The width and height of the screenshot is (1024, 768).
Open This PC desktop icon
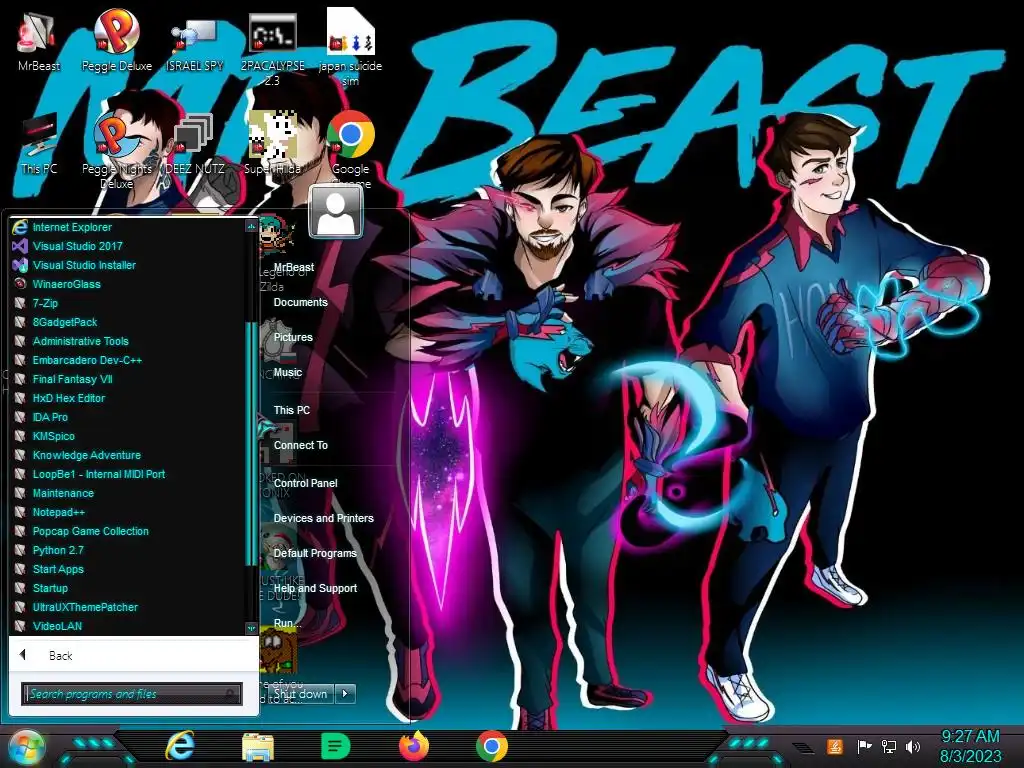tap(39, 145)
